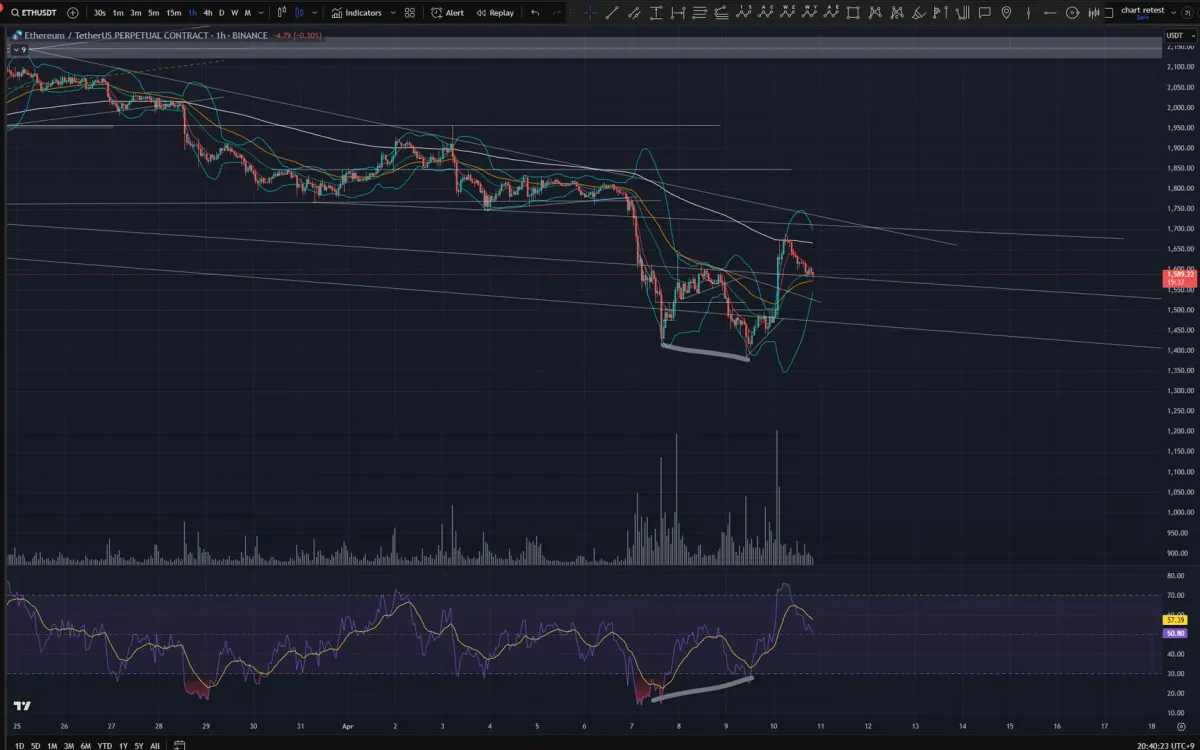Click the volume bars toolbar icon
This screenshot has height=750, width=1200.
[x=1093, y=13]
